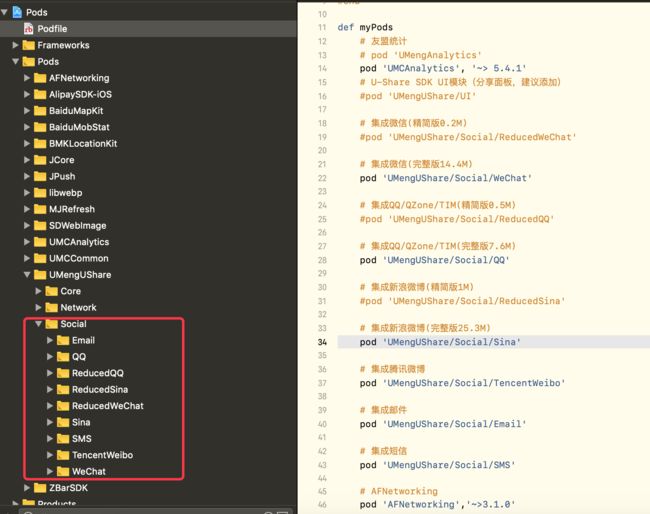Screen dimensions: 650x514
Task: Click commented # pod 'UMengAnalytics' line
Action: [421, 55]
